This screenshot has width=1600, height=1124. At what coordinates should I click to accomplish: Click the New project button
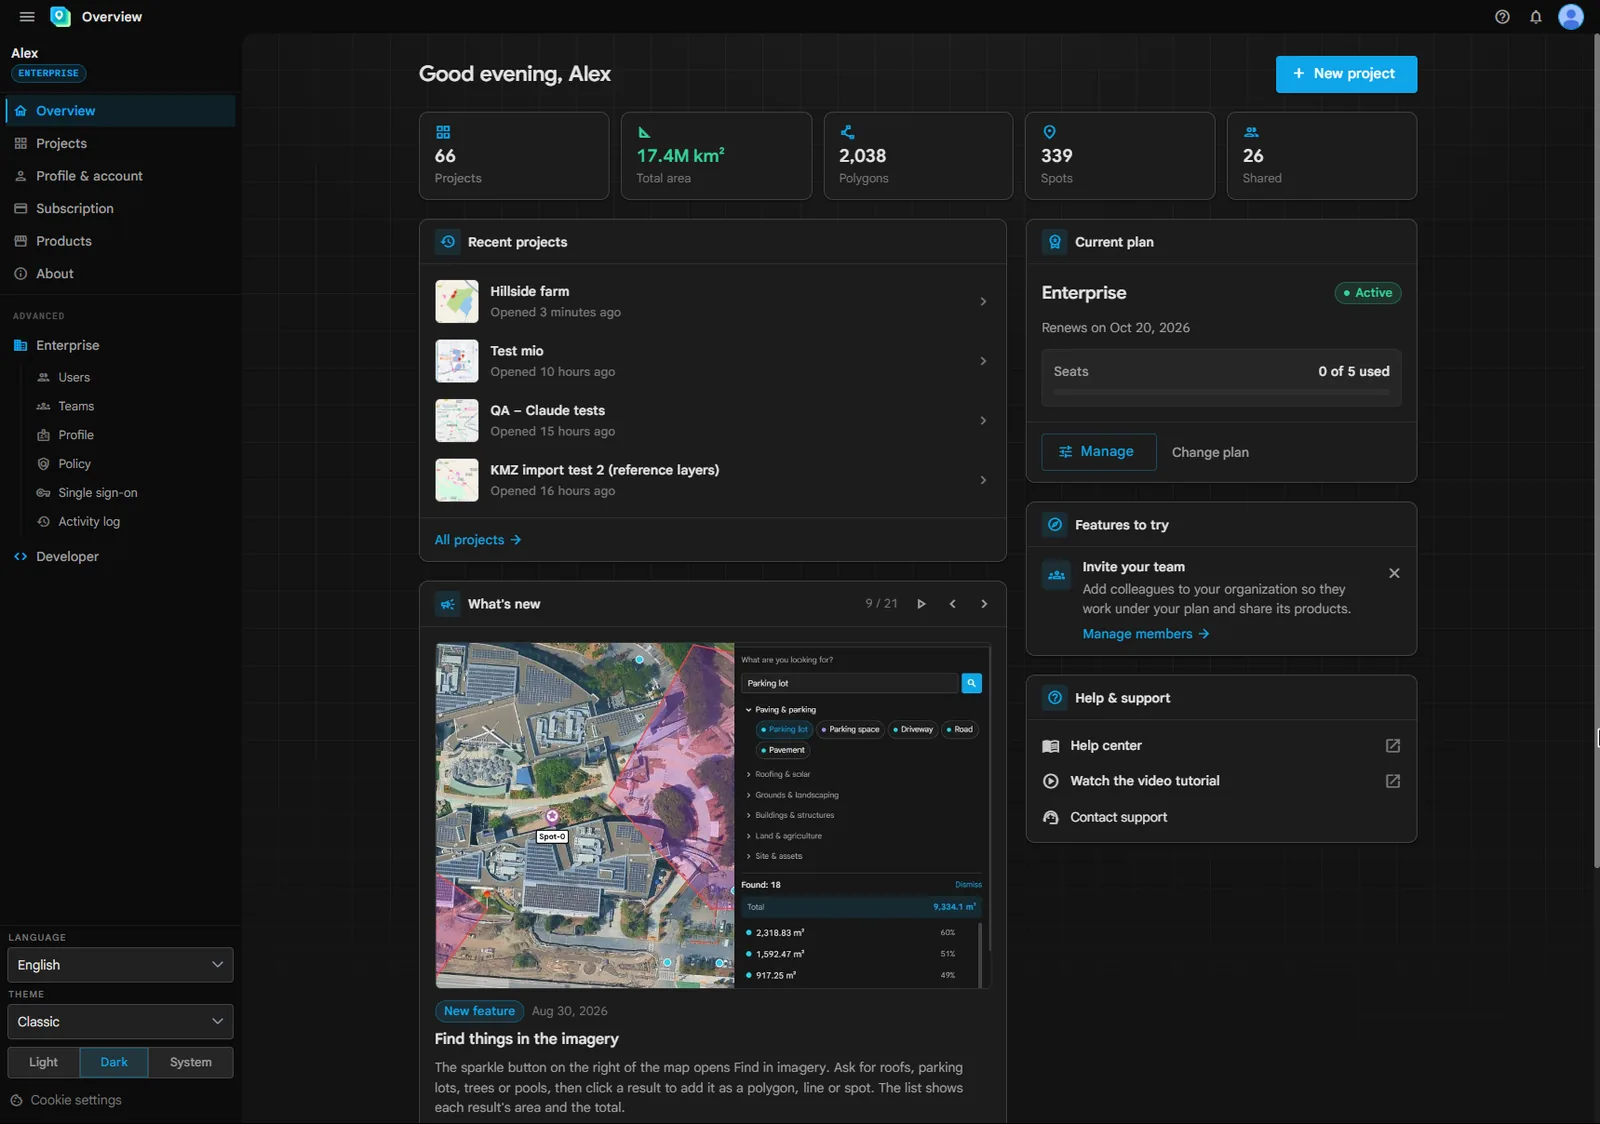coord(1346,74)
